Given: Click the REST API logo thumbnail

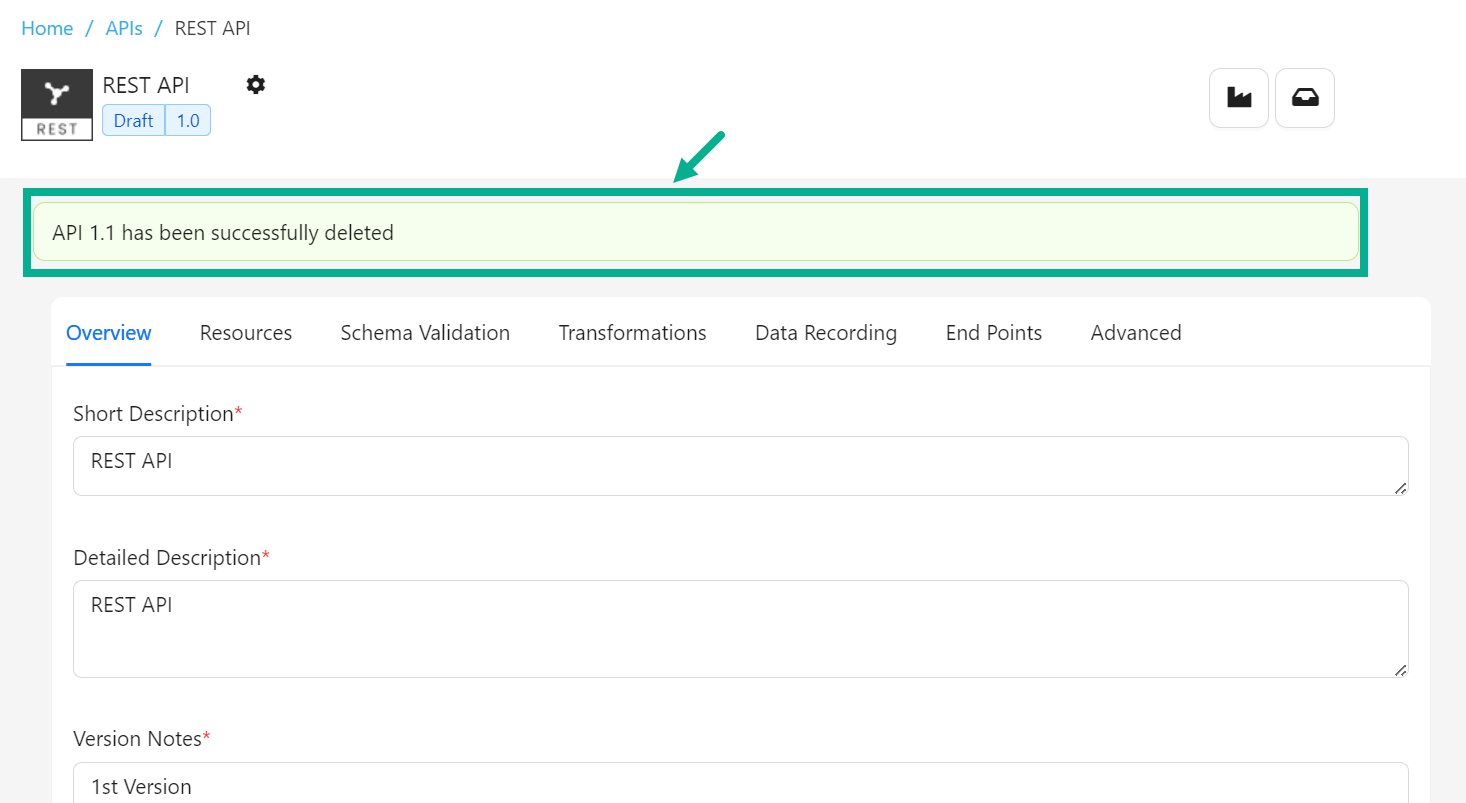Looking at the screenshot, I should [x=57, y=105].
